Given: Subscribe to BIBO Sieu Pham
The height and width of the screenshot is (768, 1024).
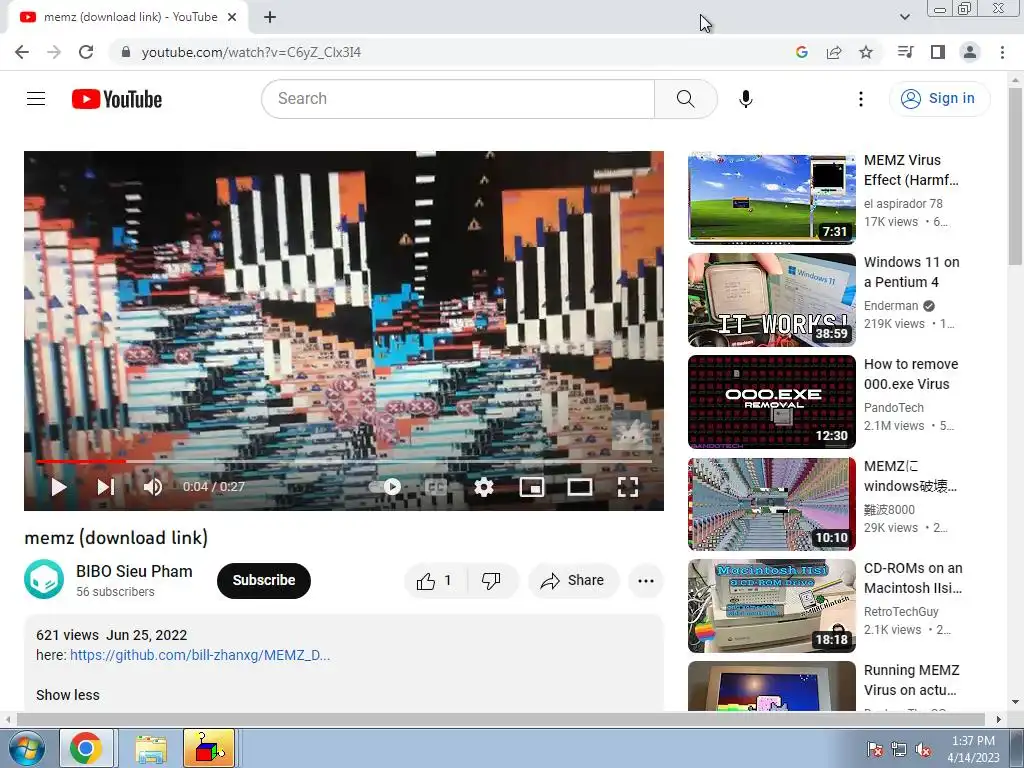Looking at the screenshot, I should coord(264,581).
